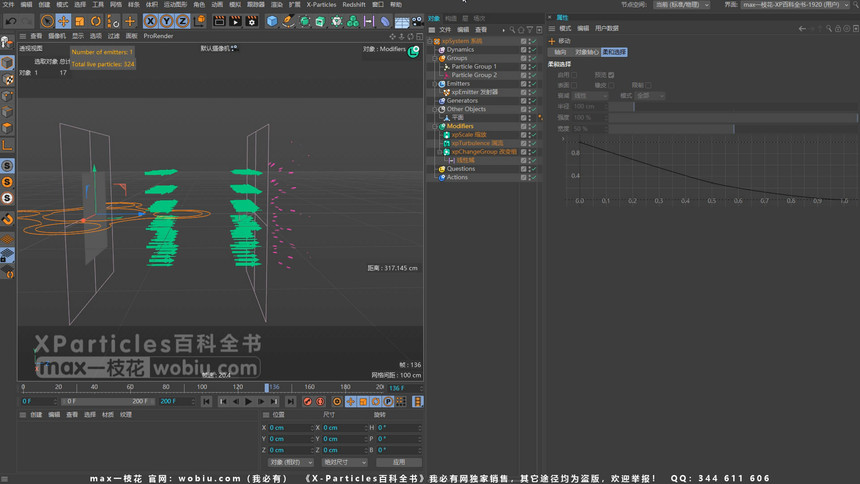Toggle the layer checkbox for the Dynamics row
This screenshot has height=484, width=860.
[x=523, y=50]
